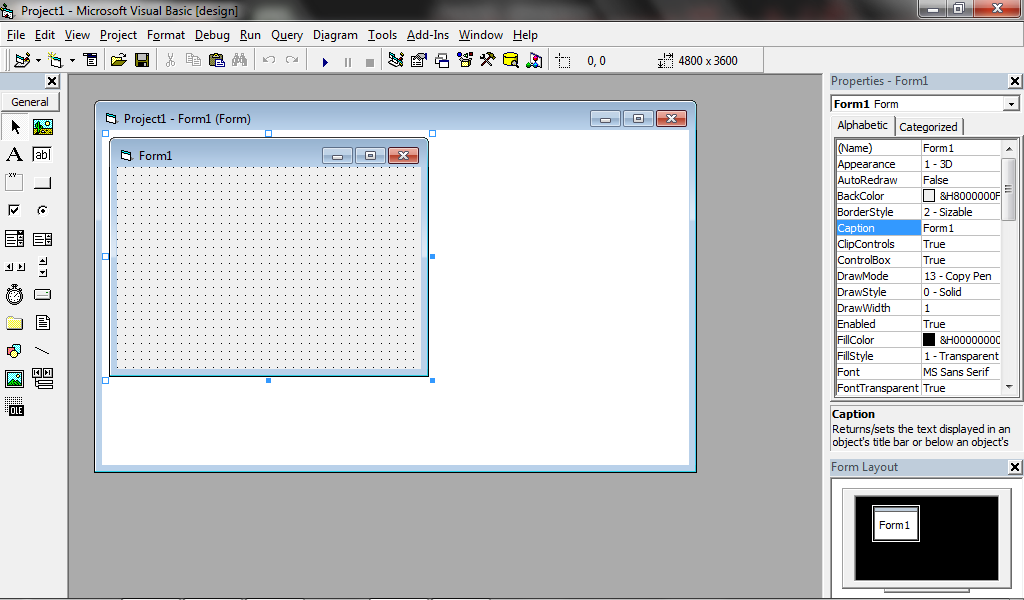Select the PictureBox control in the toolbox

tap(43, 127)
